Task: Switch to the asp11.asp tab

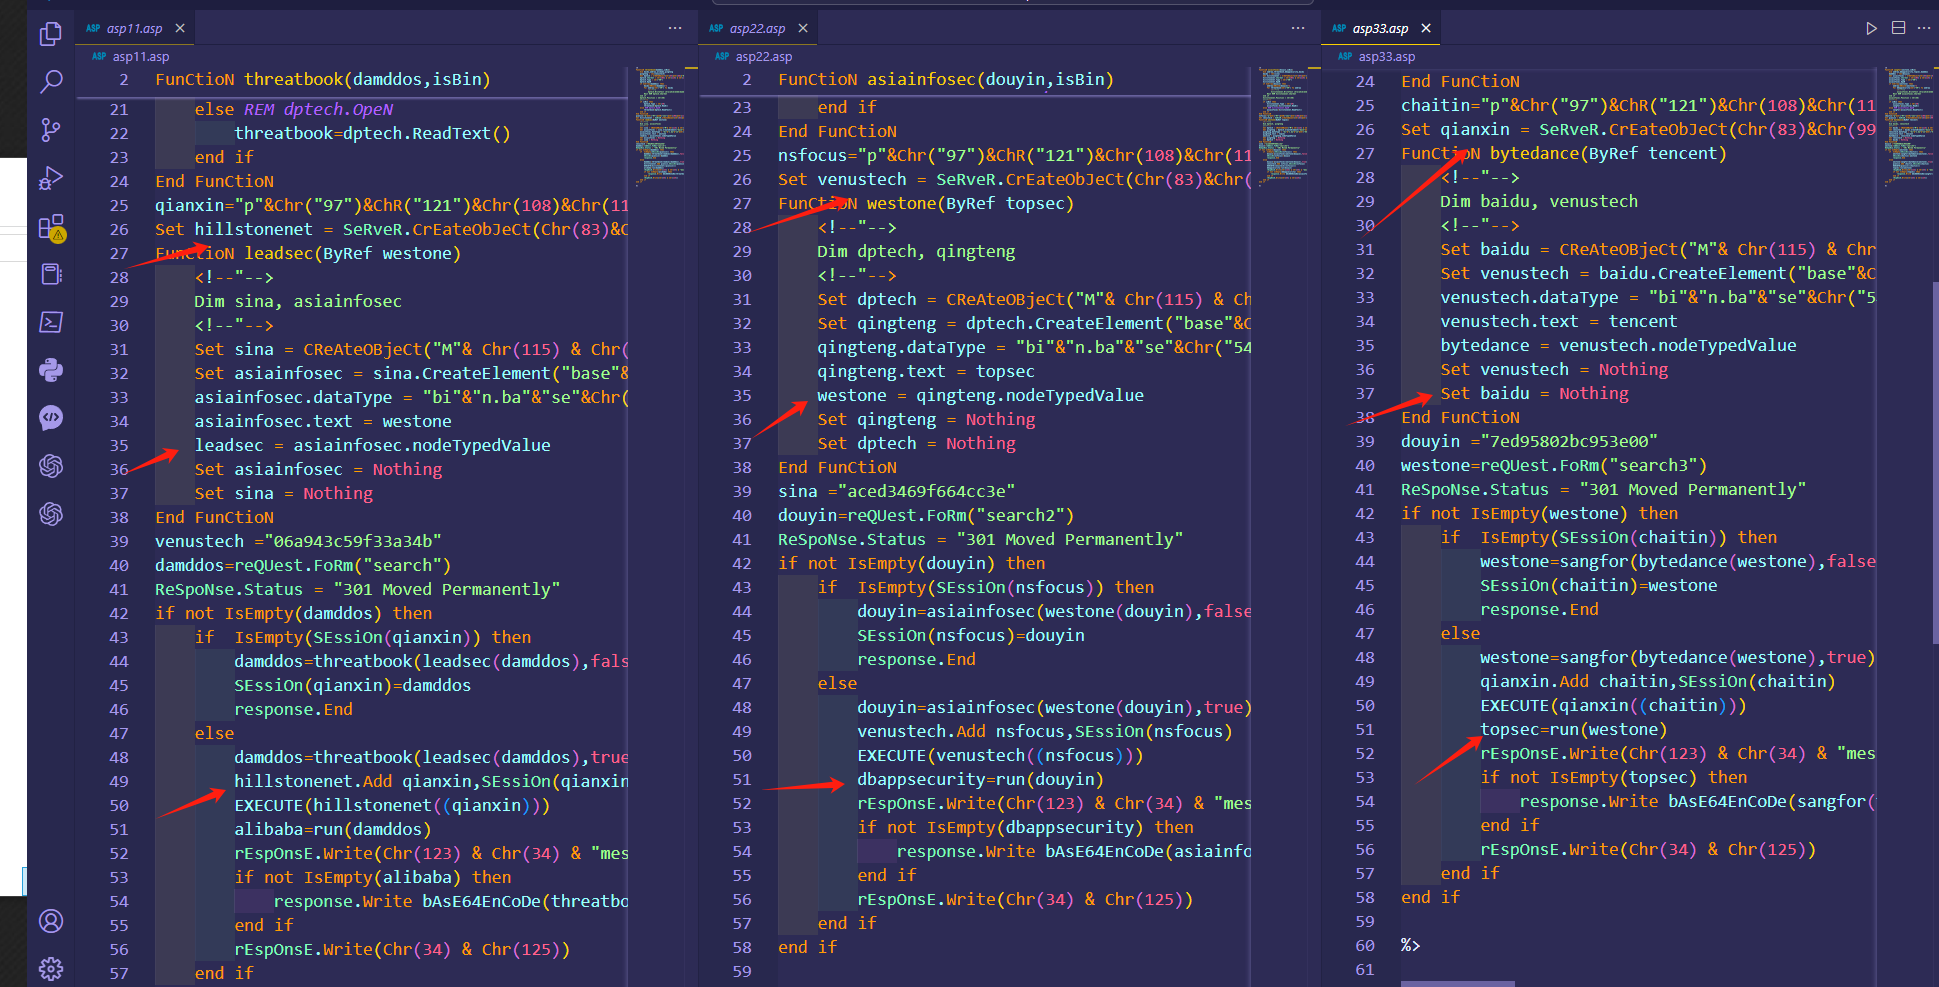Action: tap(134, 28)
